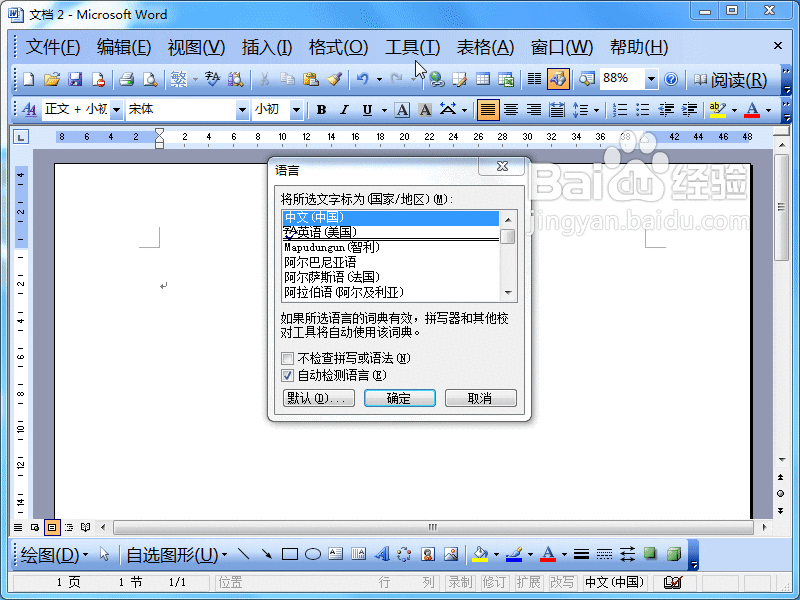Select 英语(美国) in language list
800x600 pixels.
pos(390,233)
